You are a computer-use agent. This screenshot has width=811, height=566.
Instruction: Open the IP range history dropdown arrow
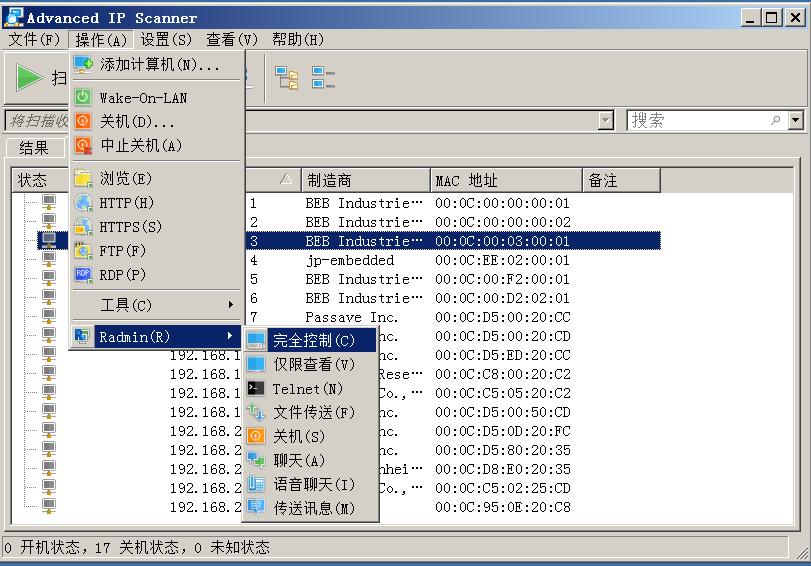coord(605,121)
